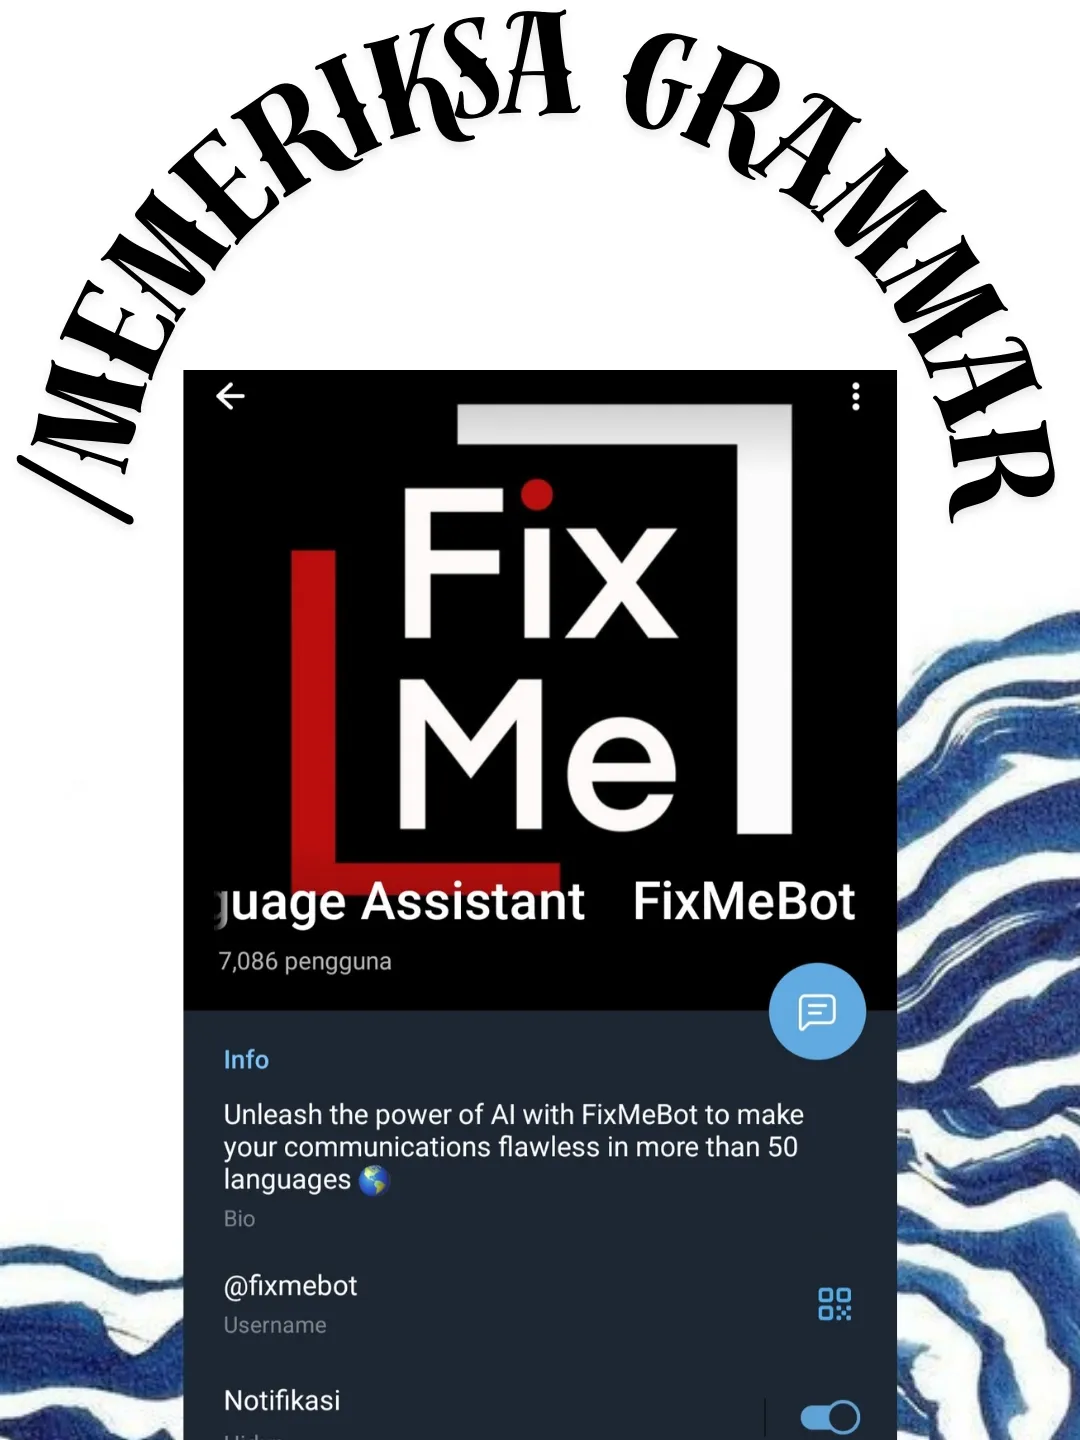This screenshot has height=1440, width=1080.
Task: Click the Username label under @fixmebot
Action: [x=275, y=1325]
